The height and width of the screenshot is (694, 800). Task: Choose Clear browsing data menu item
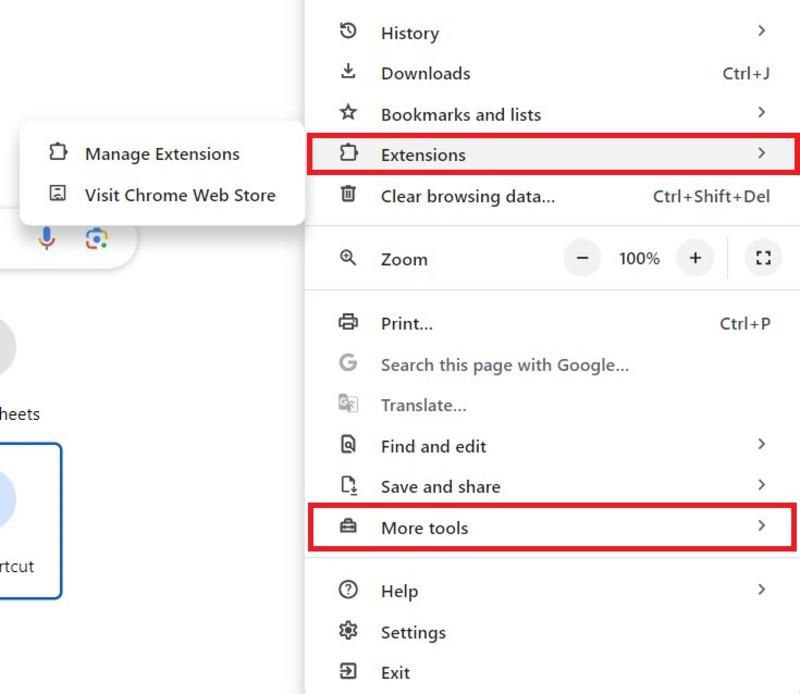tap(553, 196)
